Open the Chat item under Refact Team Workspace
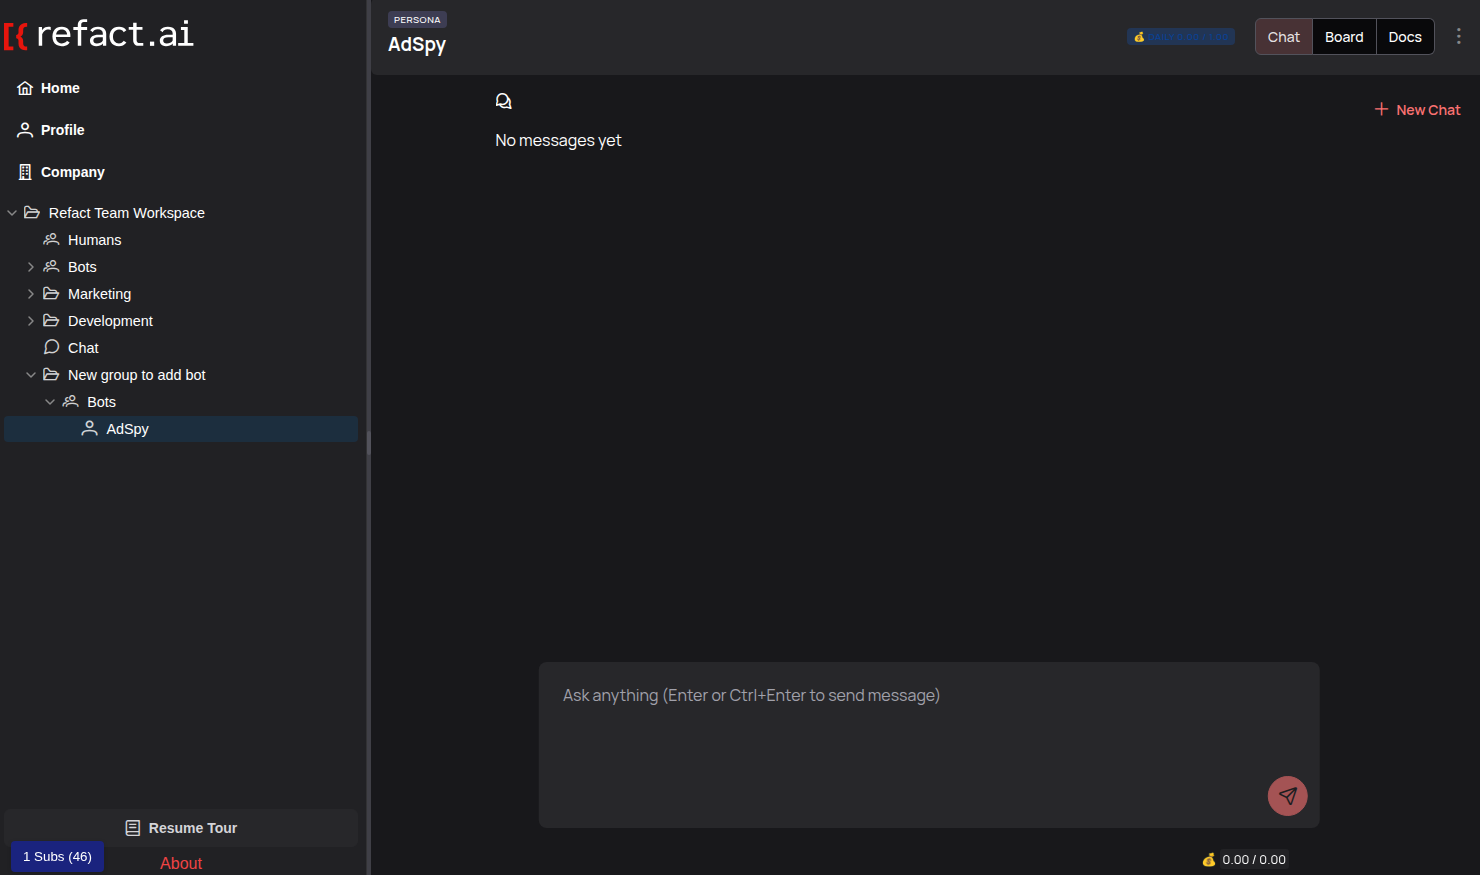 [83, 347]
